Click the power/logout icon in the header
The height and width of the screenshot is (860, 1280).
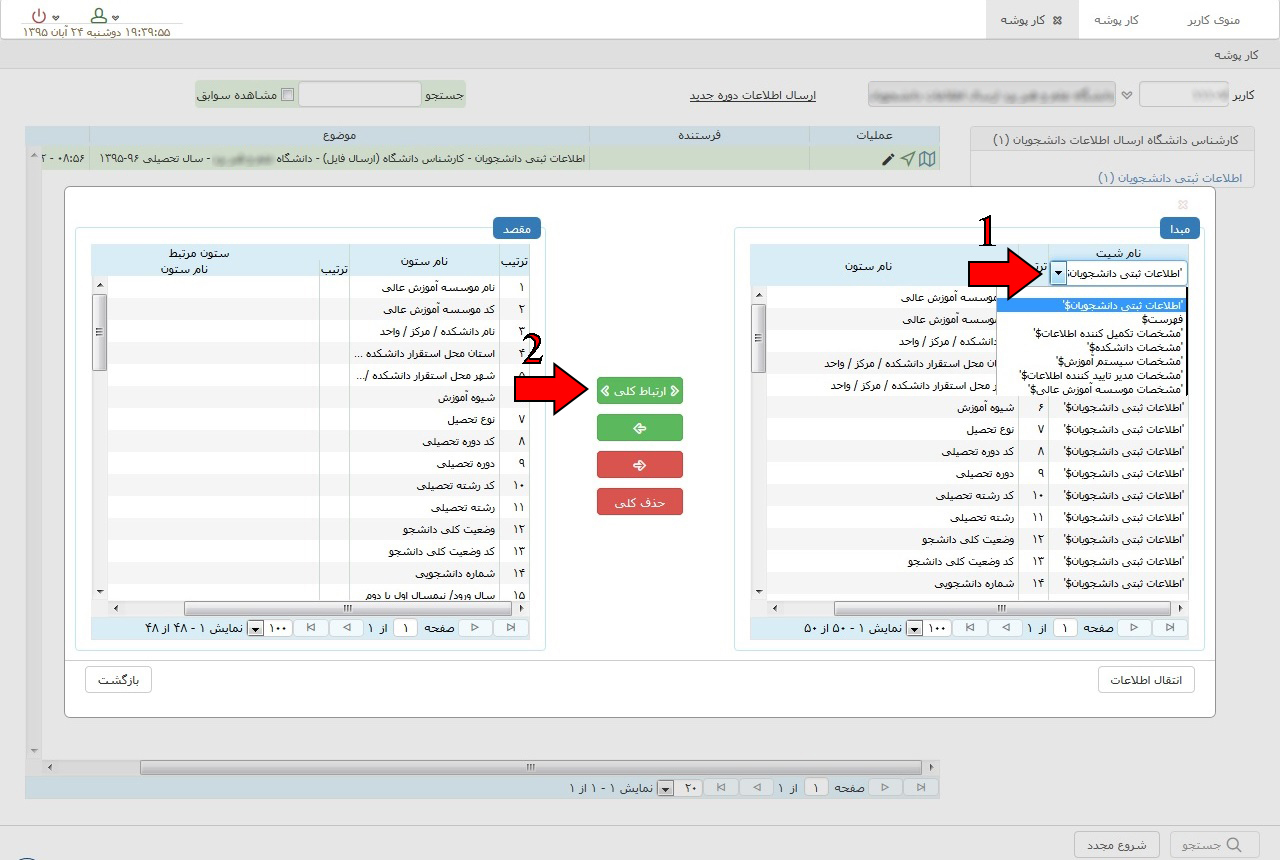(x=38, y=16)
